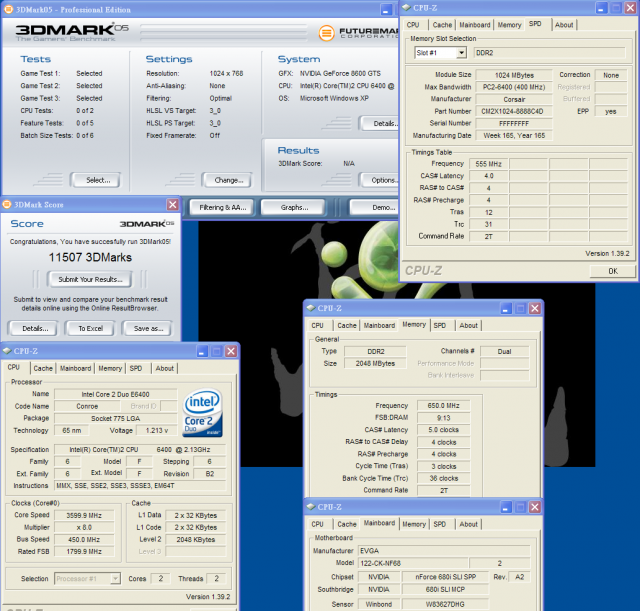Open the Graphs... dialog
Screen dimensions: 640x611
(293, 207)
